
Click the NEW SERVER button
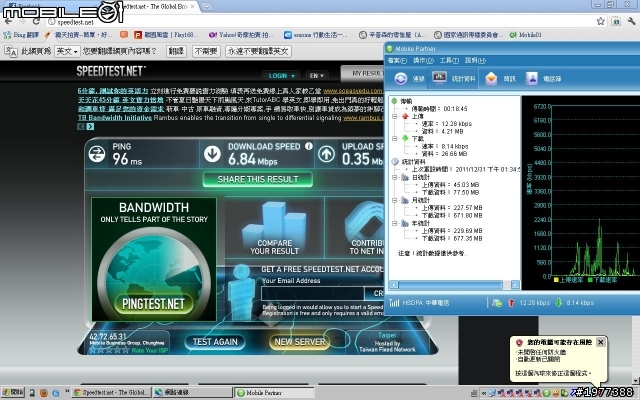(300, 342)
